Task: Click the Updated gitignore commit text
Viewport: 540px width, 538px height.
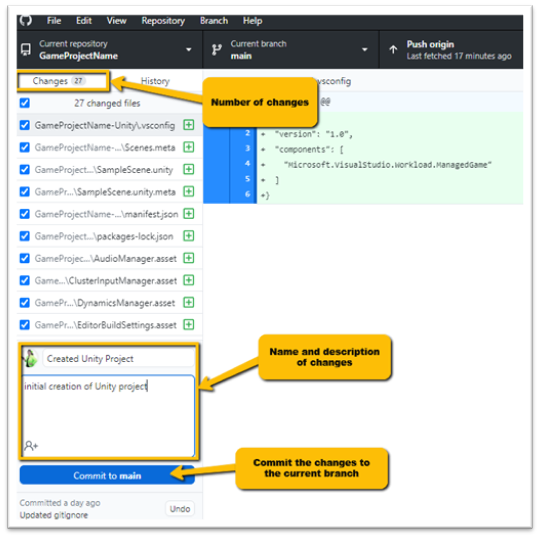Action: tap(54, 515)
